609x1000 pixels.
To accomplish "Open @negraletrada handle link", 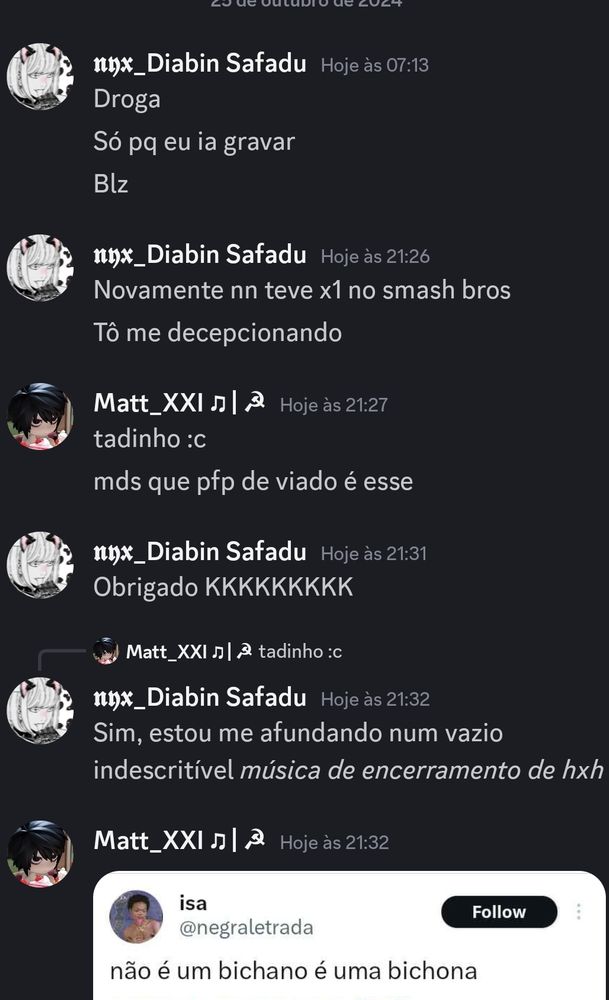I will 246,927.
